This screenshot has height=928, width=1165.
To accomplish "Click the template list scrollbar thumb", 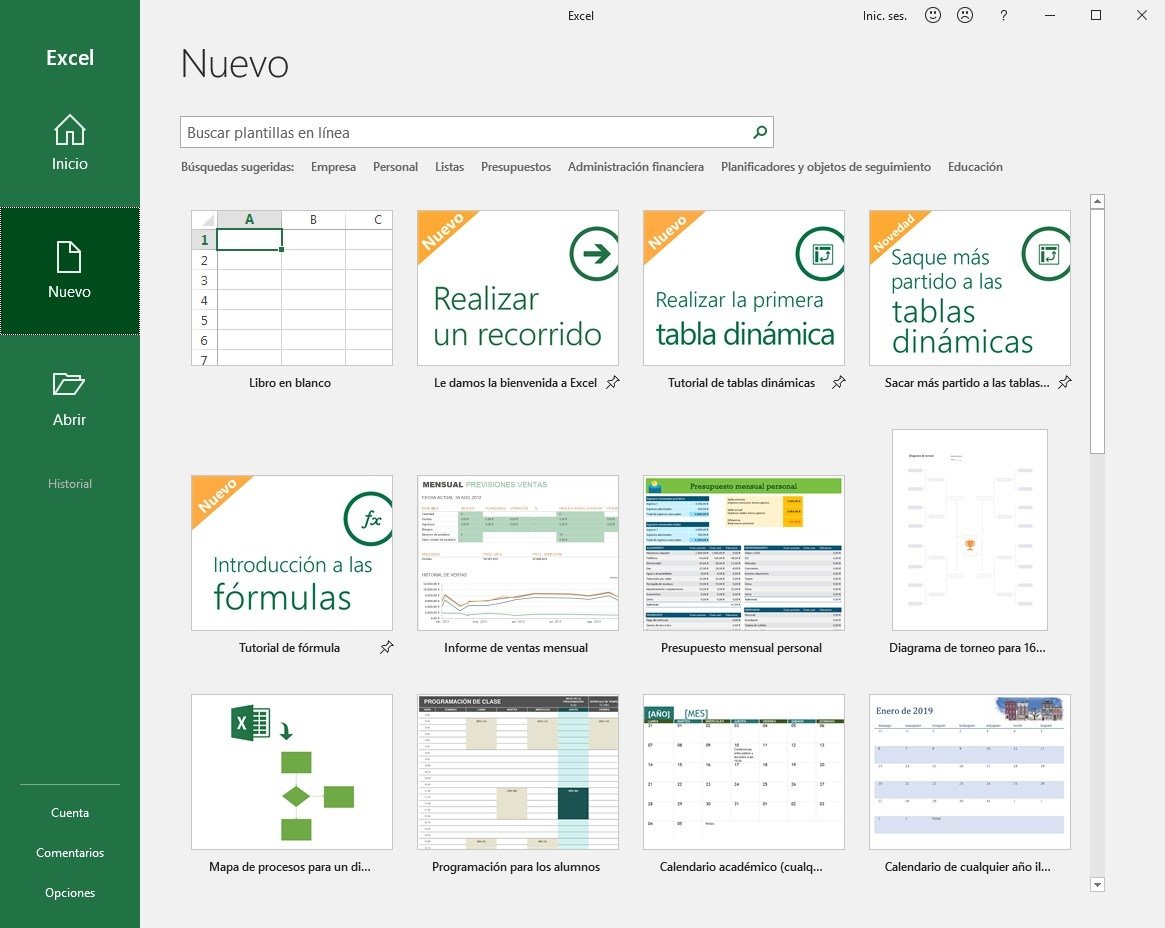I will (1097, 331).
